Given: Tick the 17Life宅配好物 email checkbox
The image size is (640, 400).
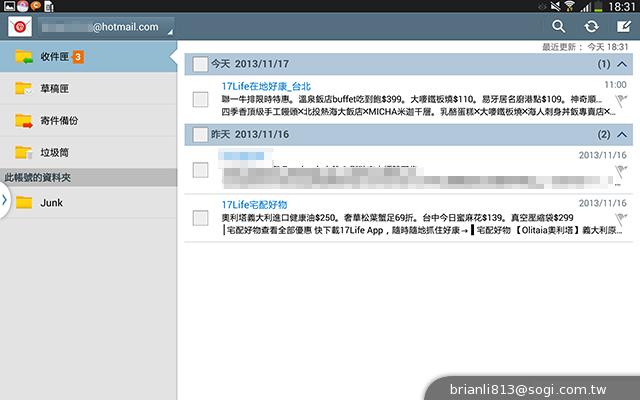Looking at the screenshot, I should coord(200,217).
